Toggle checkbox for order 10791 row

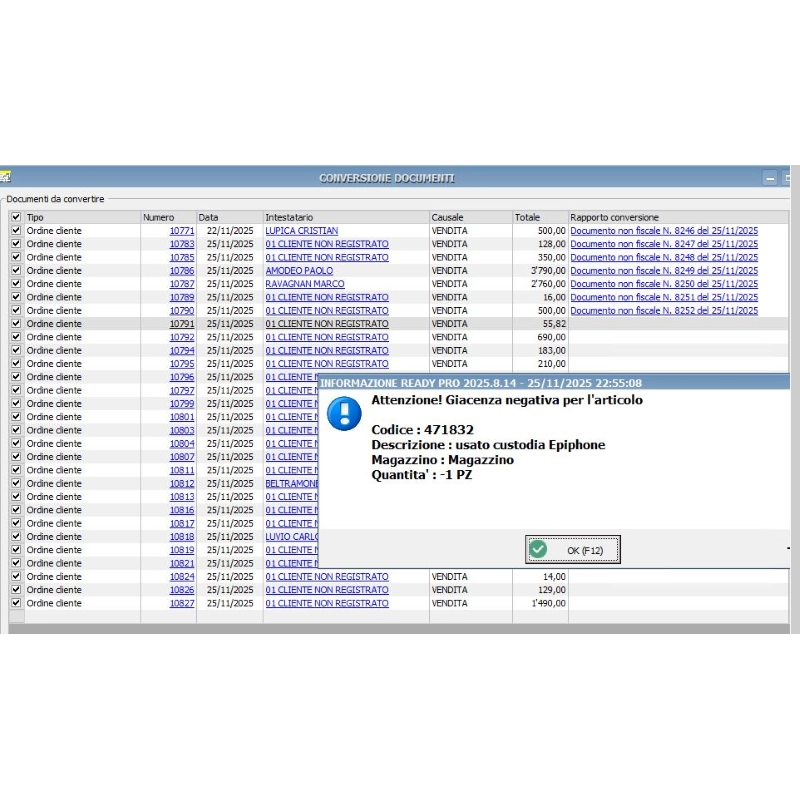(x=16, y=324)
